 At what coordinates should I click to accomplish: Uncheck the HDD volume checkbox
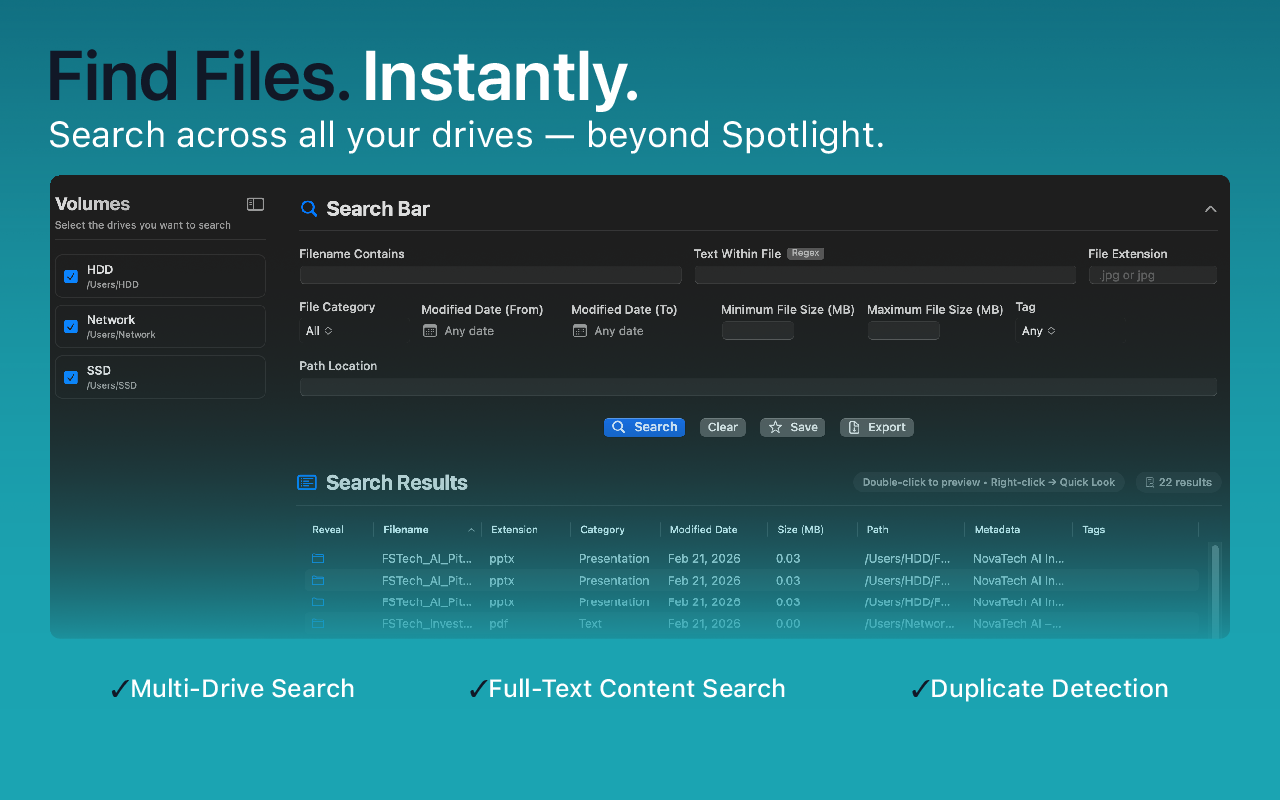pos(71,277)
